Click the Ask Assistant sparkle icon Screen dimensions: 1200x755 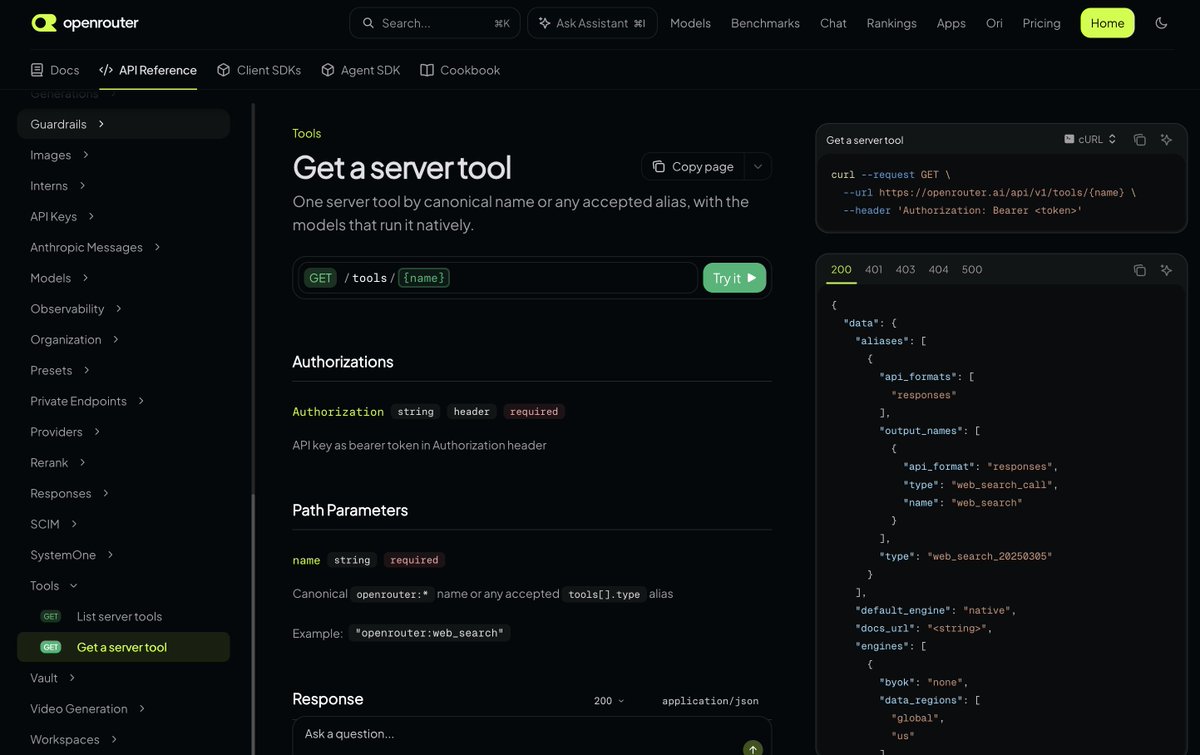pyautogui.click(x=544, y=23)
